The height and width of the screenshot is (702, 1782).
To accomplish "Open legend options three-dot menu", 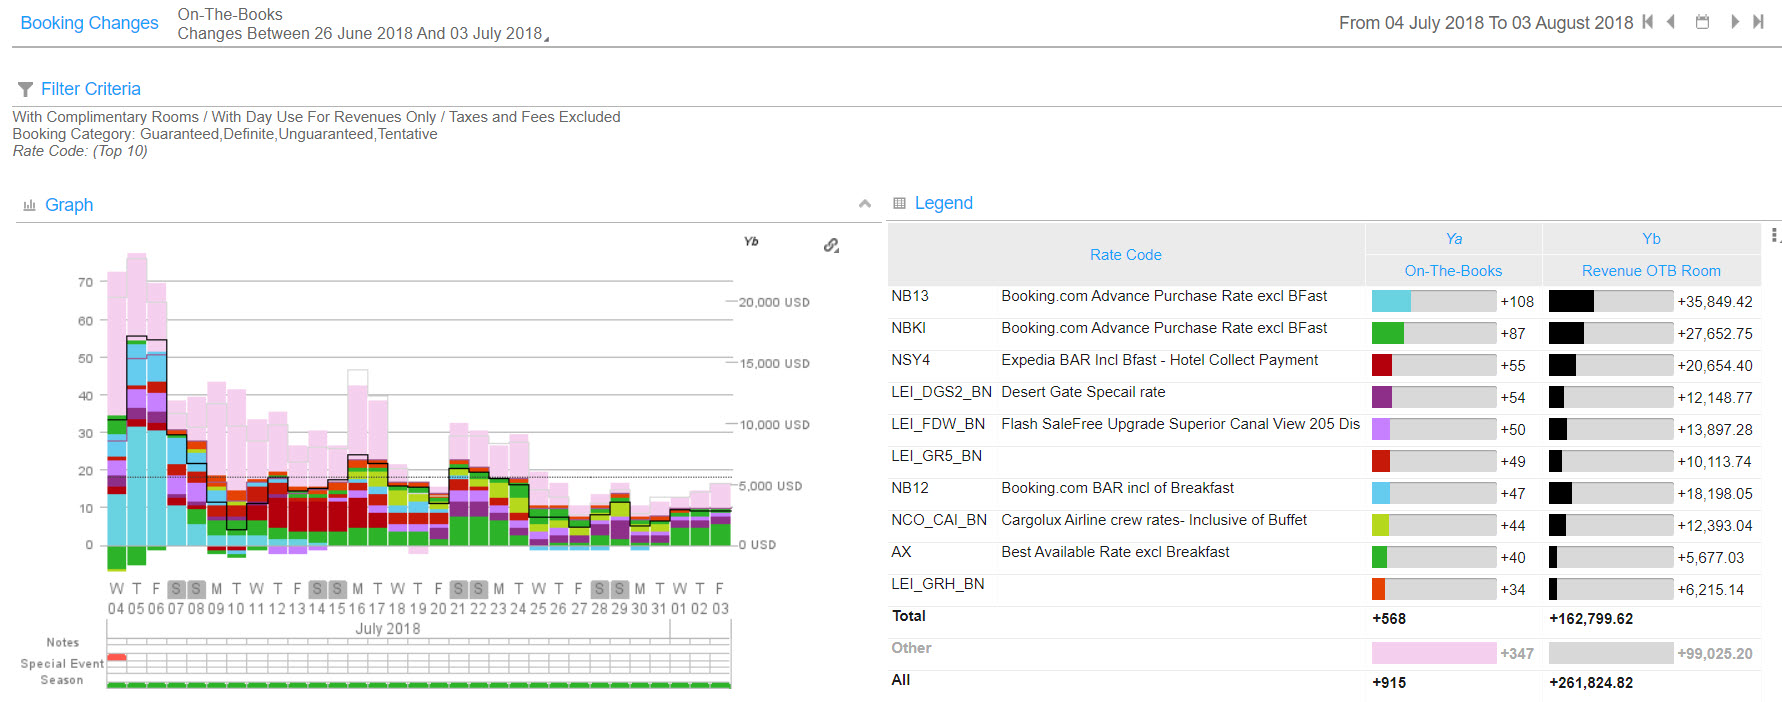I will click(x=1774, y=235).
